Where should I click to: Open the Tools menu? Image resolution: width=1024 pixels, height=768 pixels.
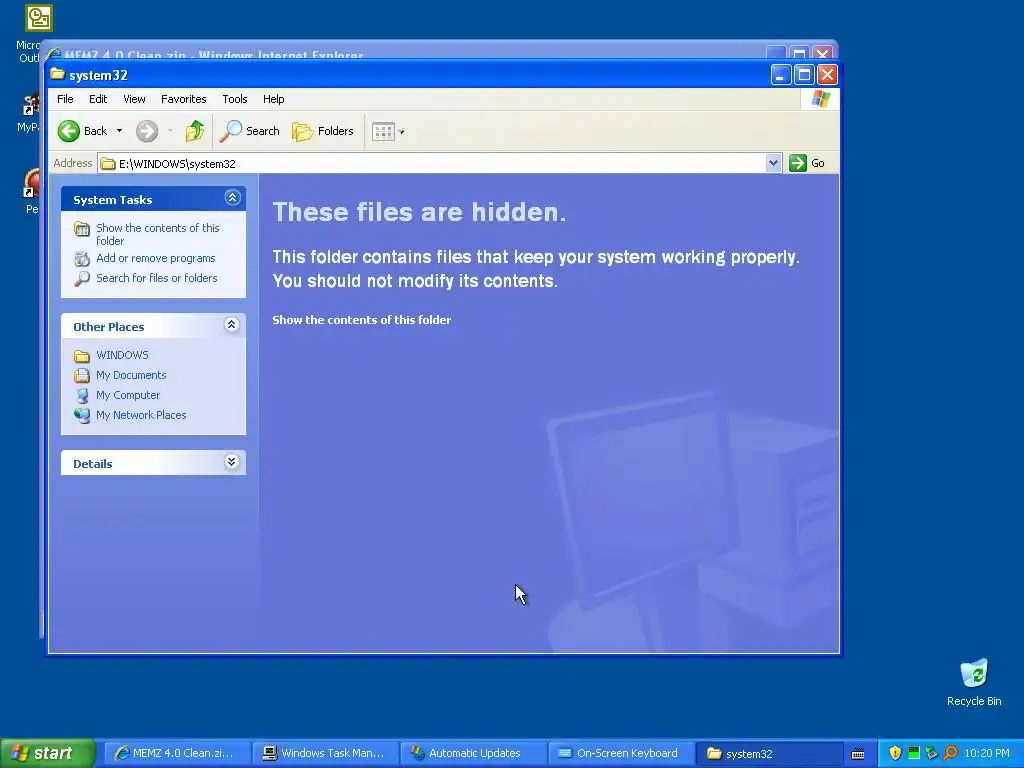point(234,99)
